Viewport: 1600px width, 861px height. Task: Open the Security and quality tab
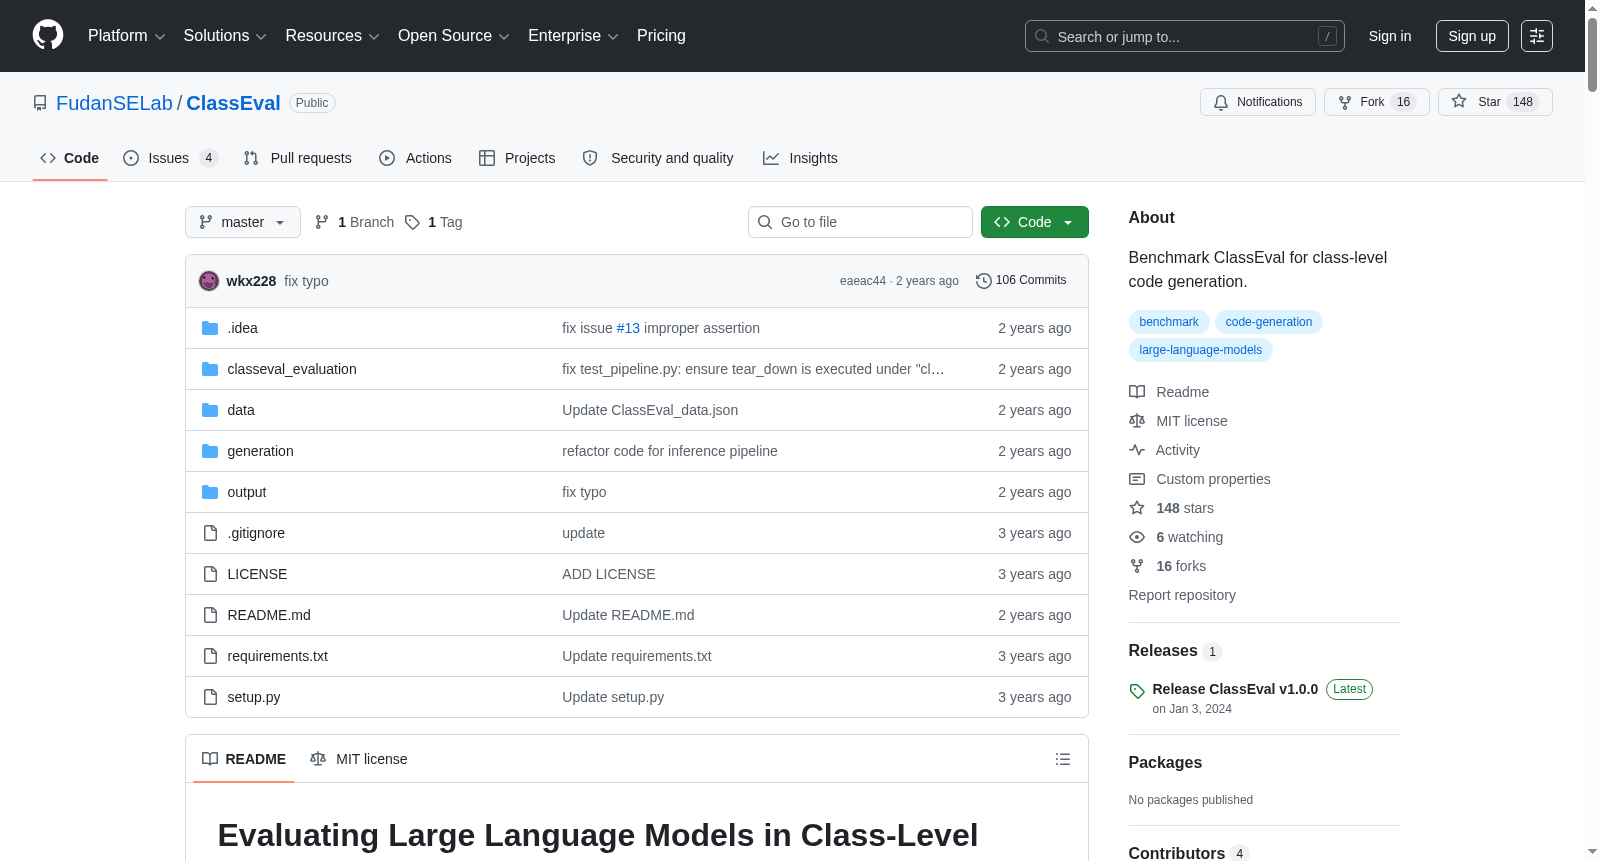tap(658, 158)
